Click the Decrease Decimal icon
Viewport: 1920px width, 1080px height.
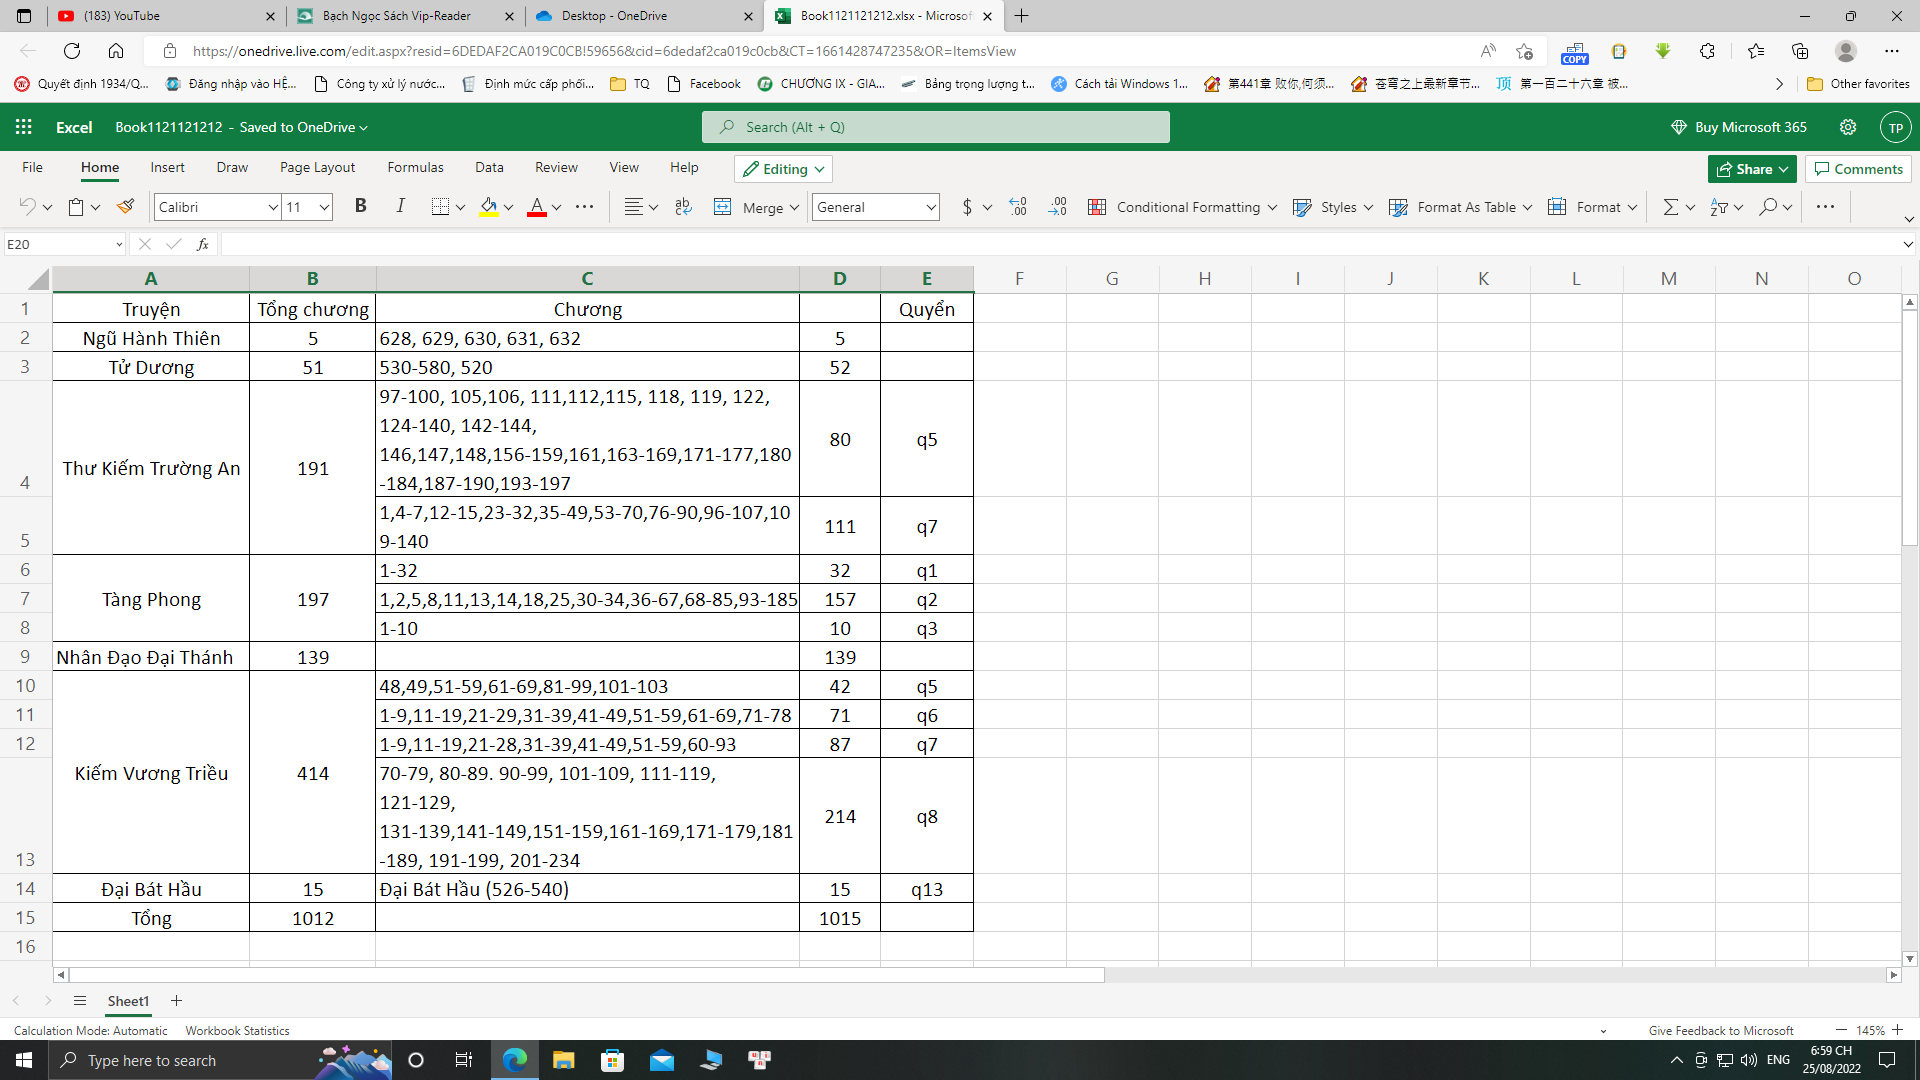point(1057,207)
